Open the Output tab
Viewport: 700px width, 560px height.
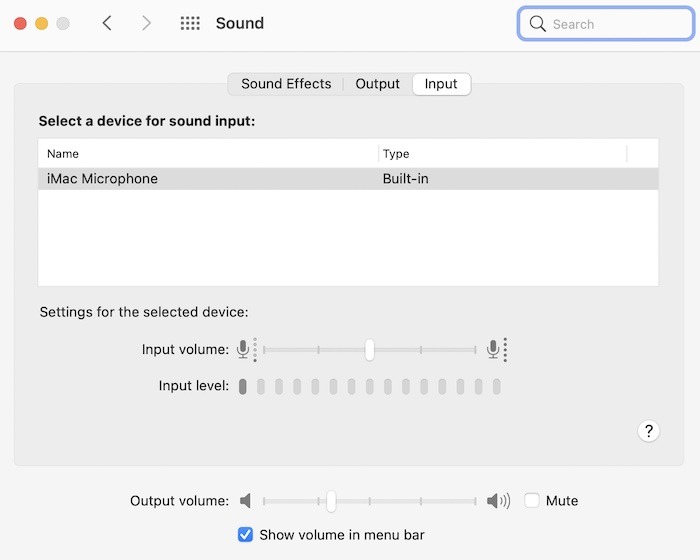[x=377, y=84]
